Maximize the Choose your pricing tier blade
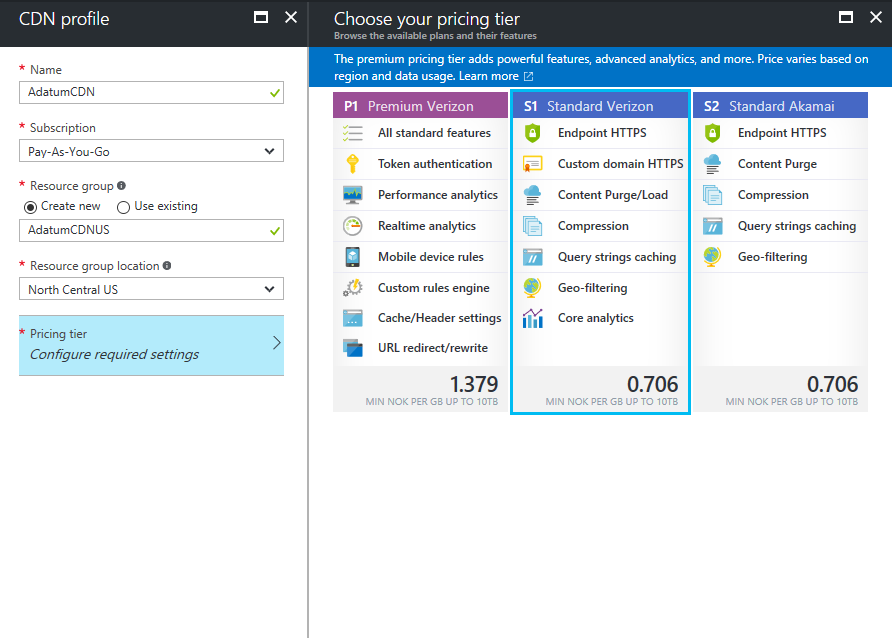The height and width of the screenshot is (638, 892). 846,18
